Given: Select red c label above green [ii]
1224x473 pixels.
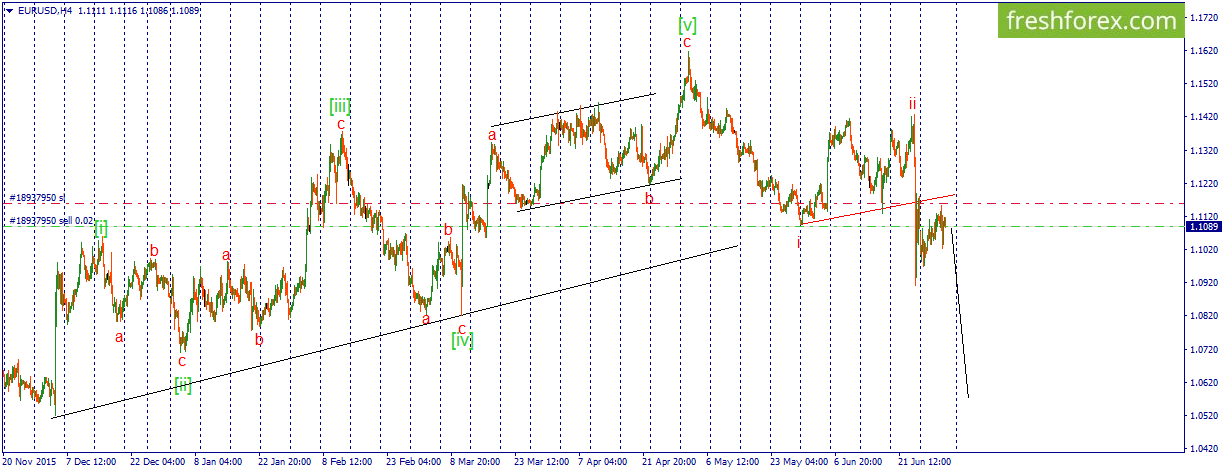Looking at the screenshot, I should 182,361.
